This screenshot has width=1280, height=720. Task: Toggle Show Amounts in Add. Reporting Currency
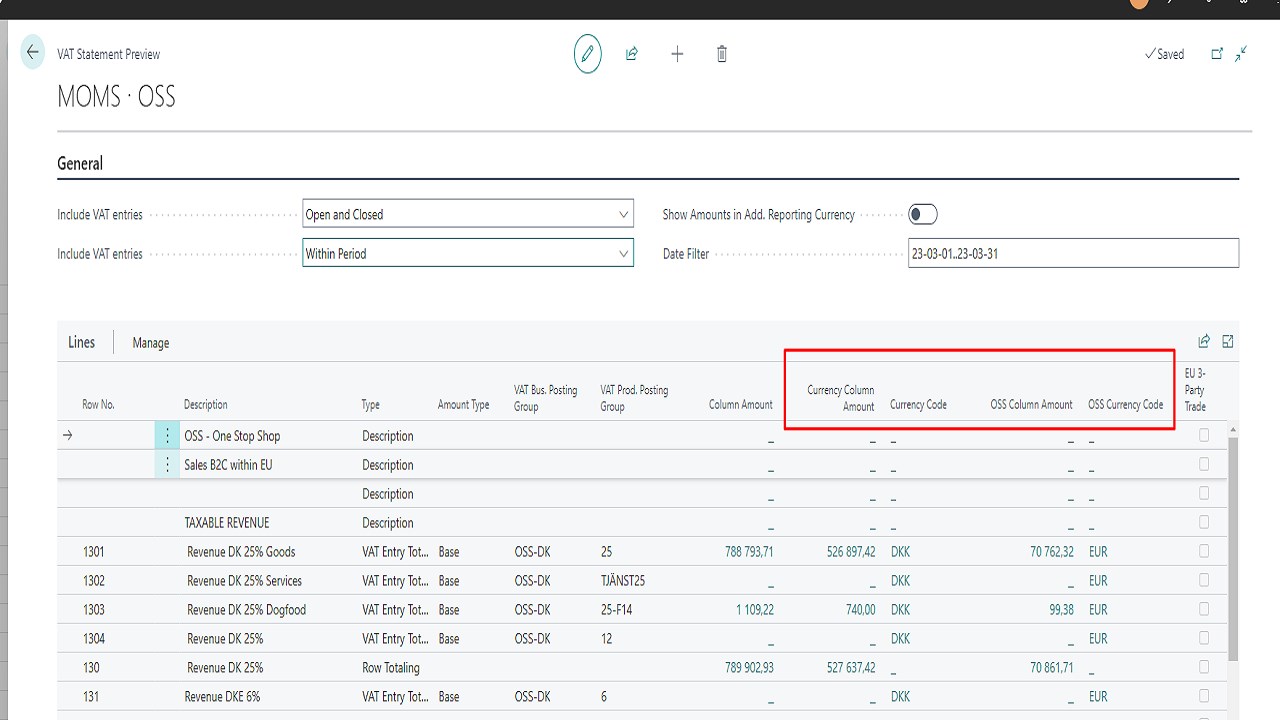(922, 214)
